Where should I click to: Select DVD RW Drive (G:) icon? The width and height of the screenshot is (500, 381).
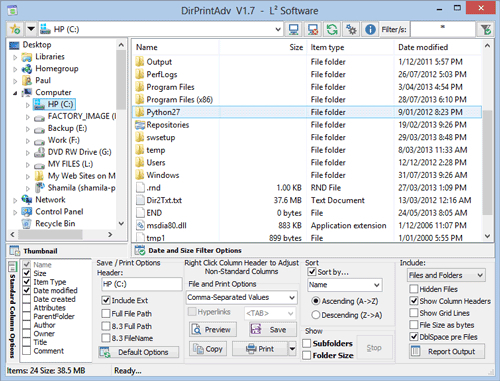point(40,152)
